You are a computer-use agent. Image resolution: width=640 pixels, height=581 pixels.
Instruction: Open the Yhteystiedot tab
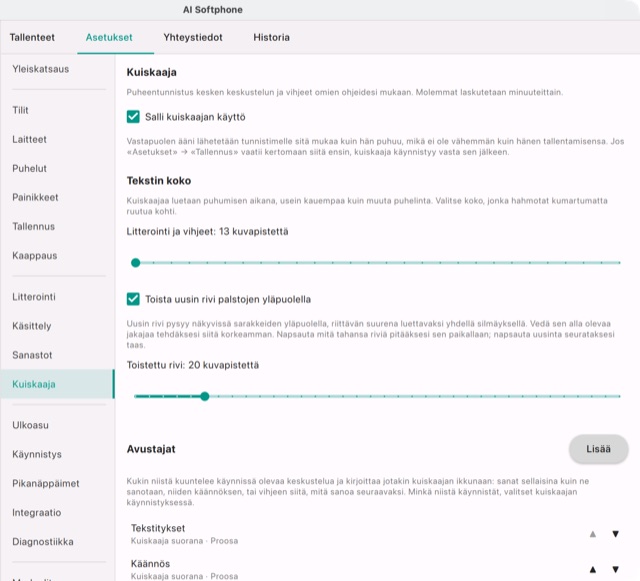click(x=193, y=38)
